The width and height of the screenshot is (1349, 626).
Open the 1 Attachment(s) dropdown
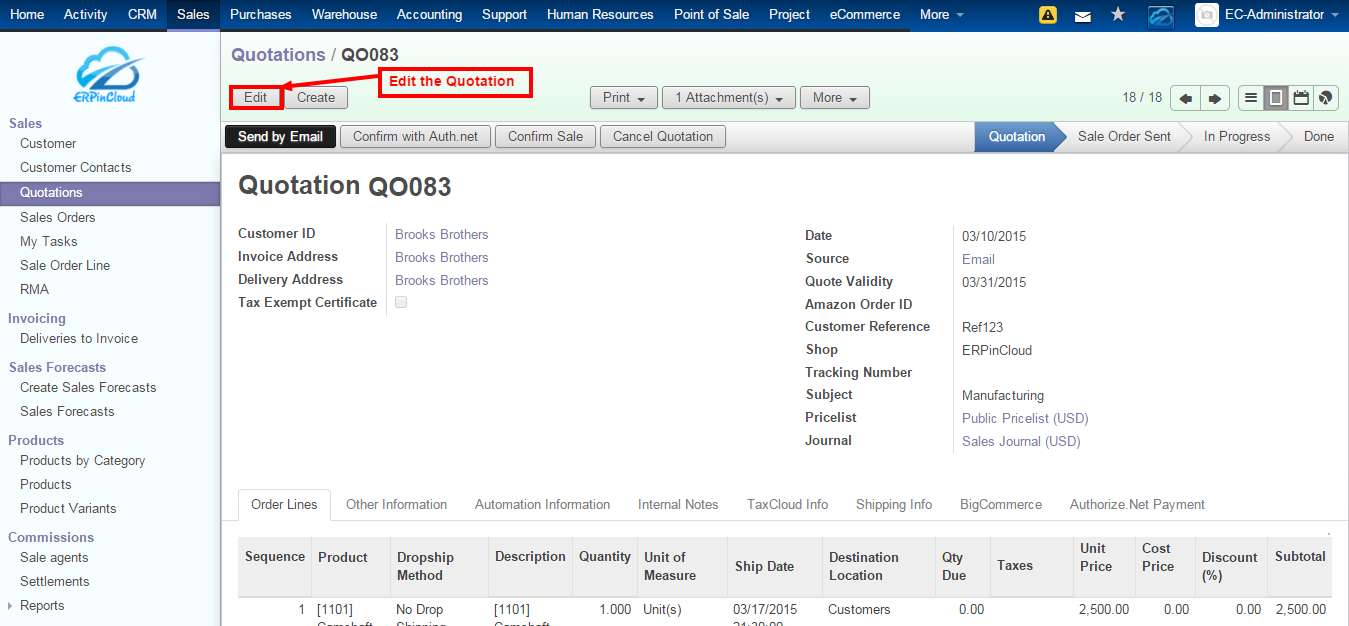(729, 98)
